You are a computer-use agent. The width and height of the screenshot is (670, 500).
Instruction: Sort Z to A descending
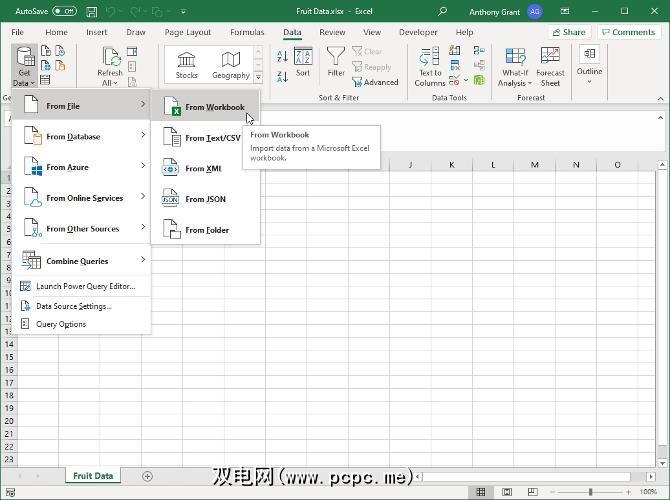pyautogui.click(x=282, y=77)
